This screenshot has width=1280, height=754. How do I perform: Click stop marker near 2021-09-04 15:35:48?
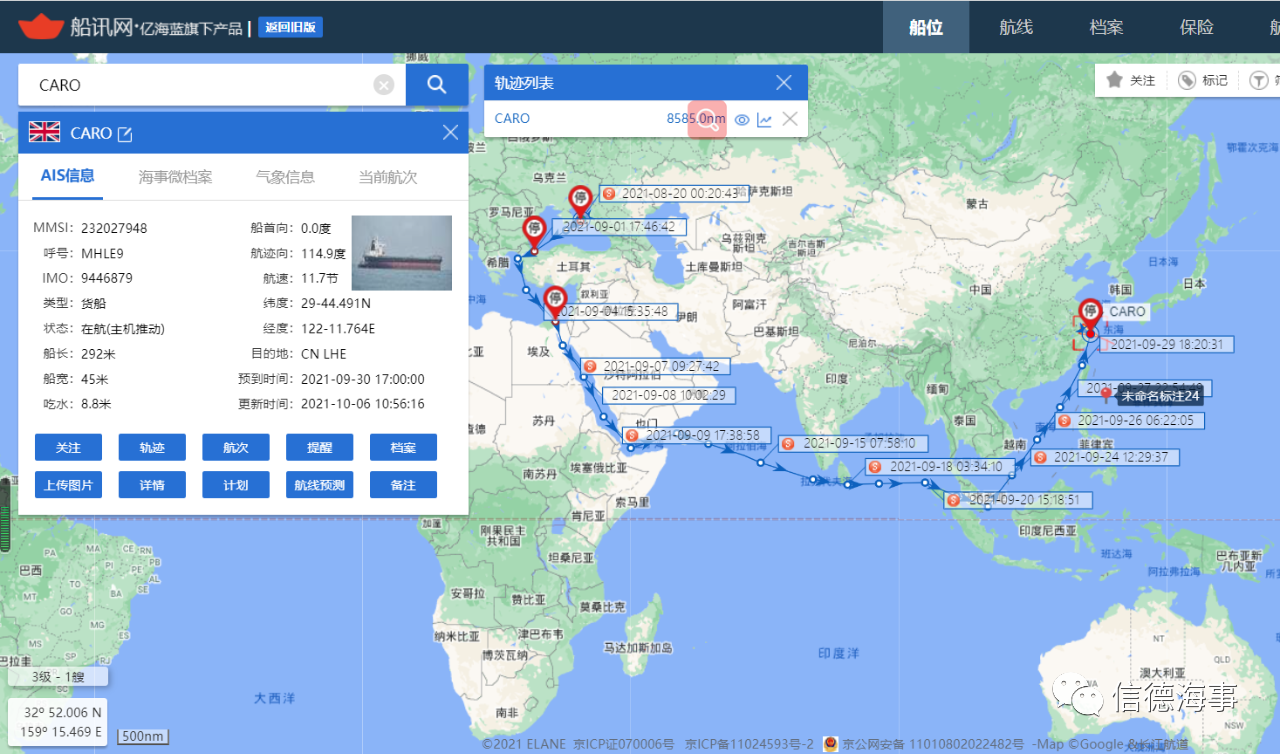tap(555, 301)
